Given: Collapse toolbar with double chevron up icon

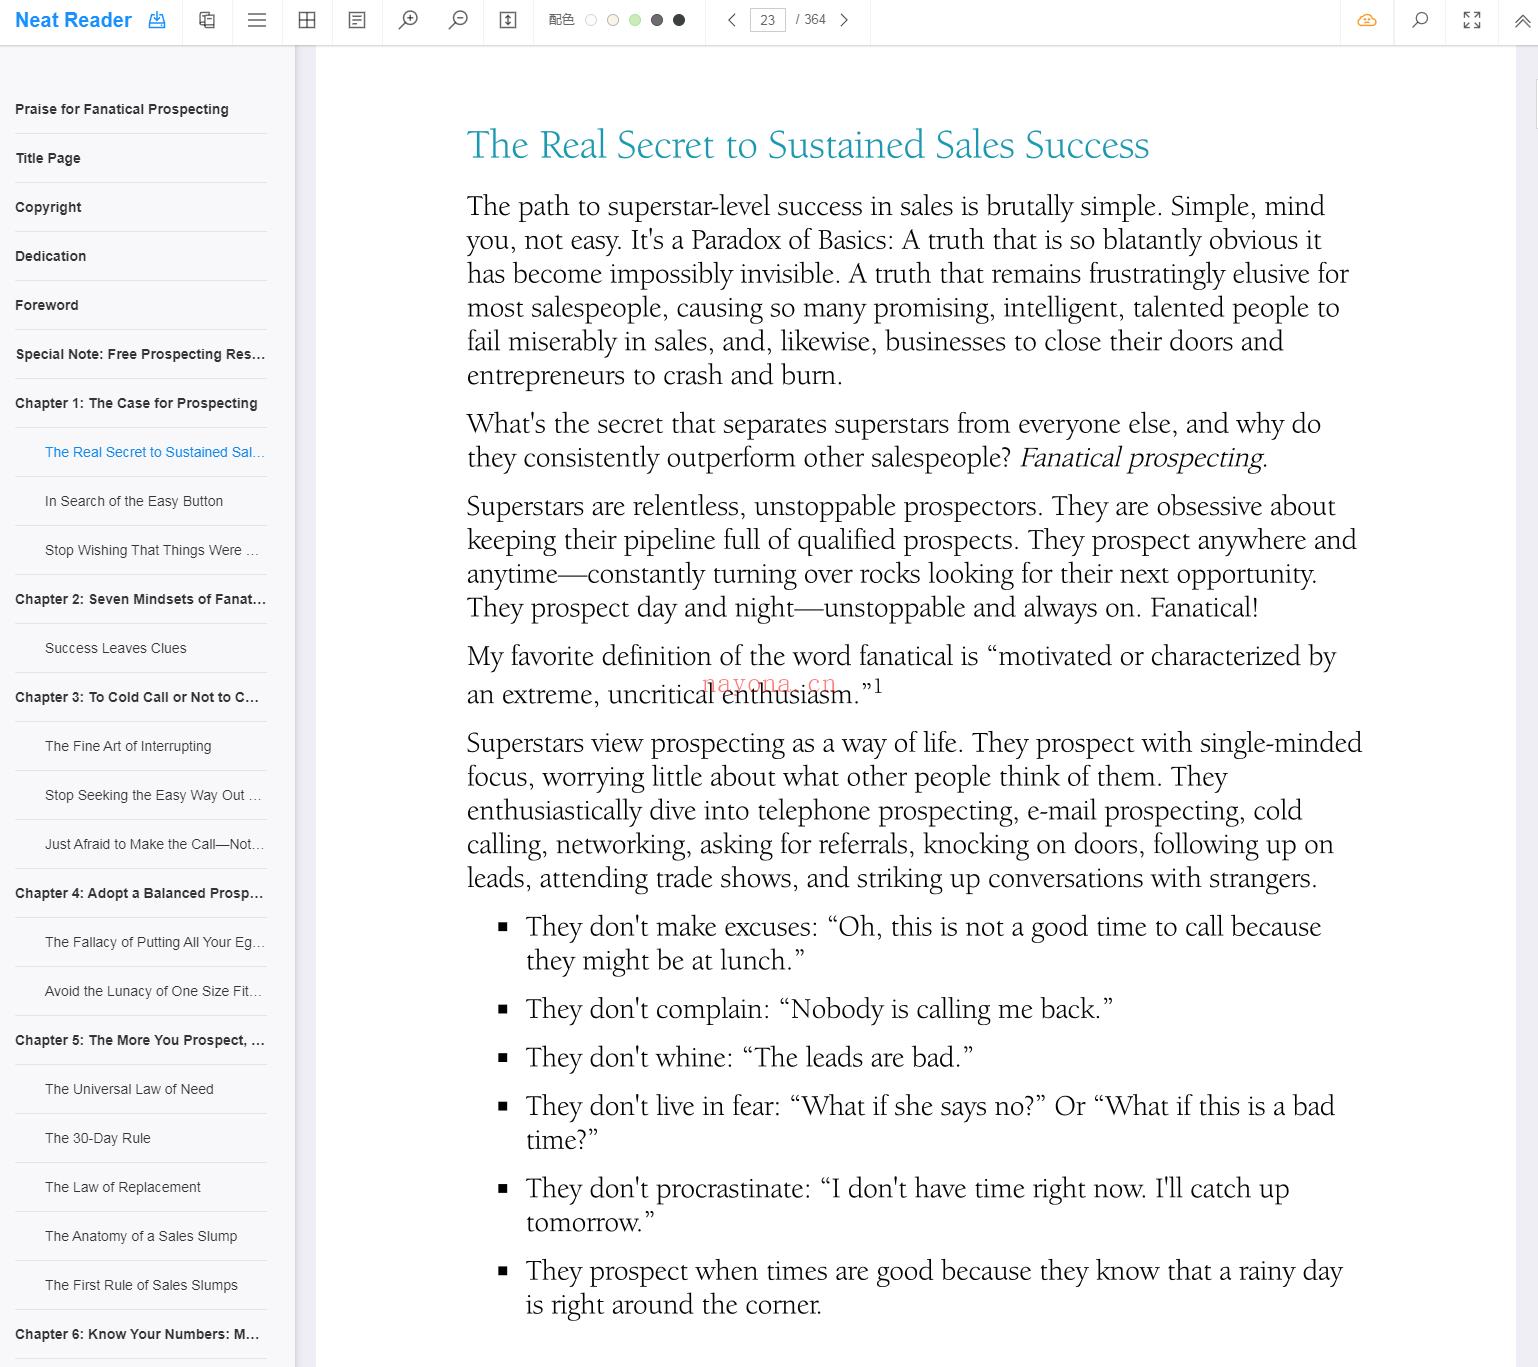Looking at the screenshot, I should click(x=1523, y=20).
